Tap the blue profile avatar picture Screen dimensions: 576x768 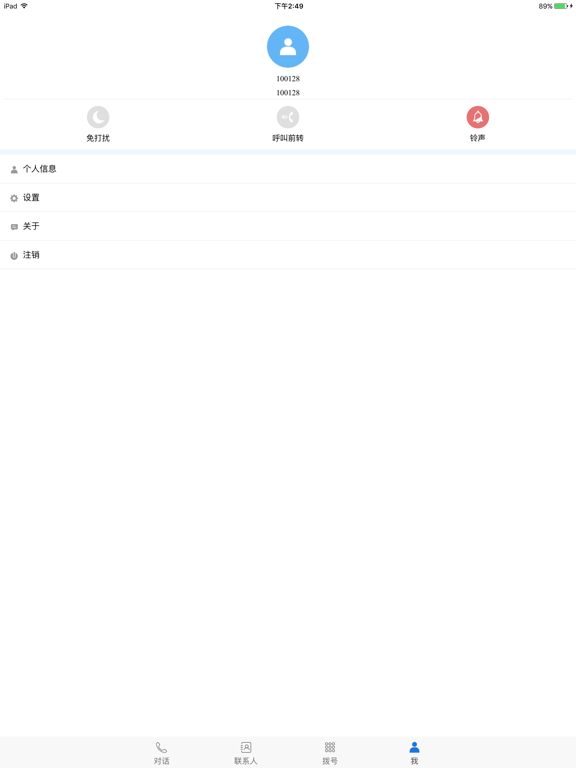tap(288, 47)
